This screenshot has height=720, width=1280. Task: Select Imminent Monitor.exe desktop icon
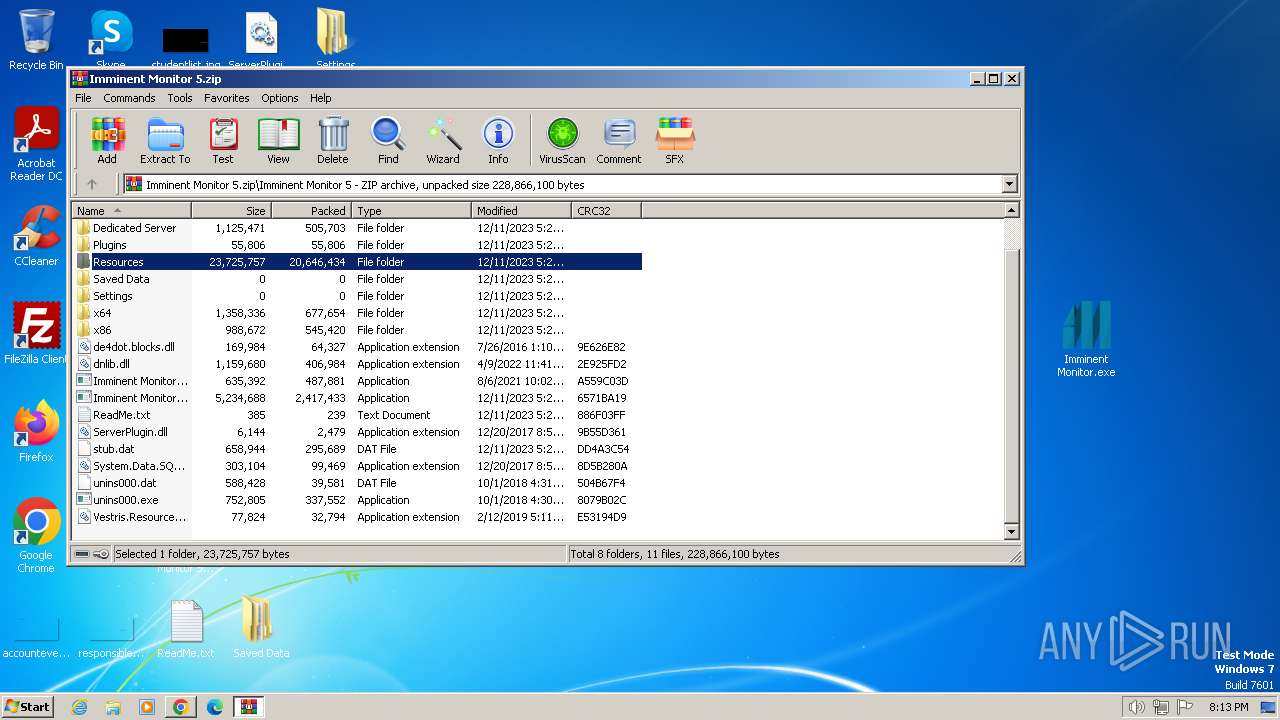point(1086,340)
